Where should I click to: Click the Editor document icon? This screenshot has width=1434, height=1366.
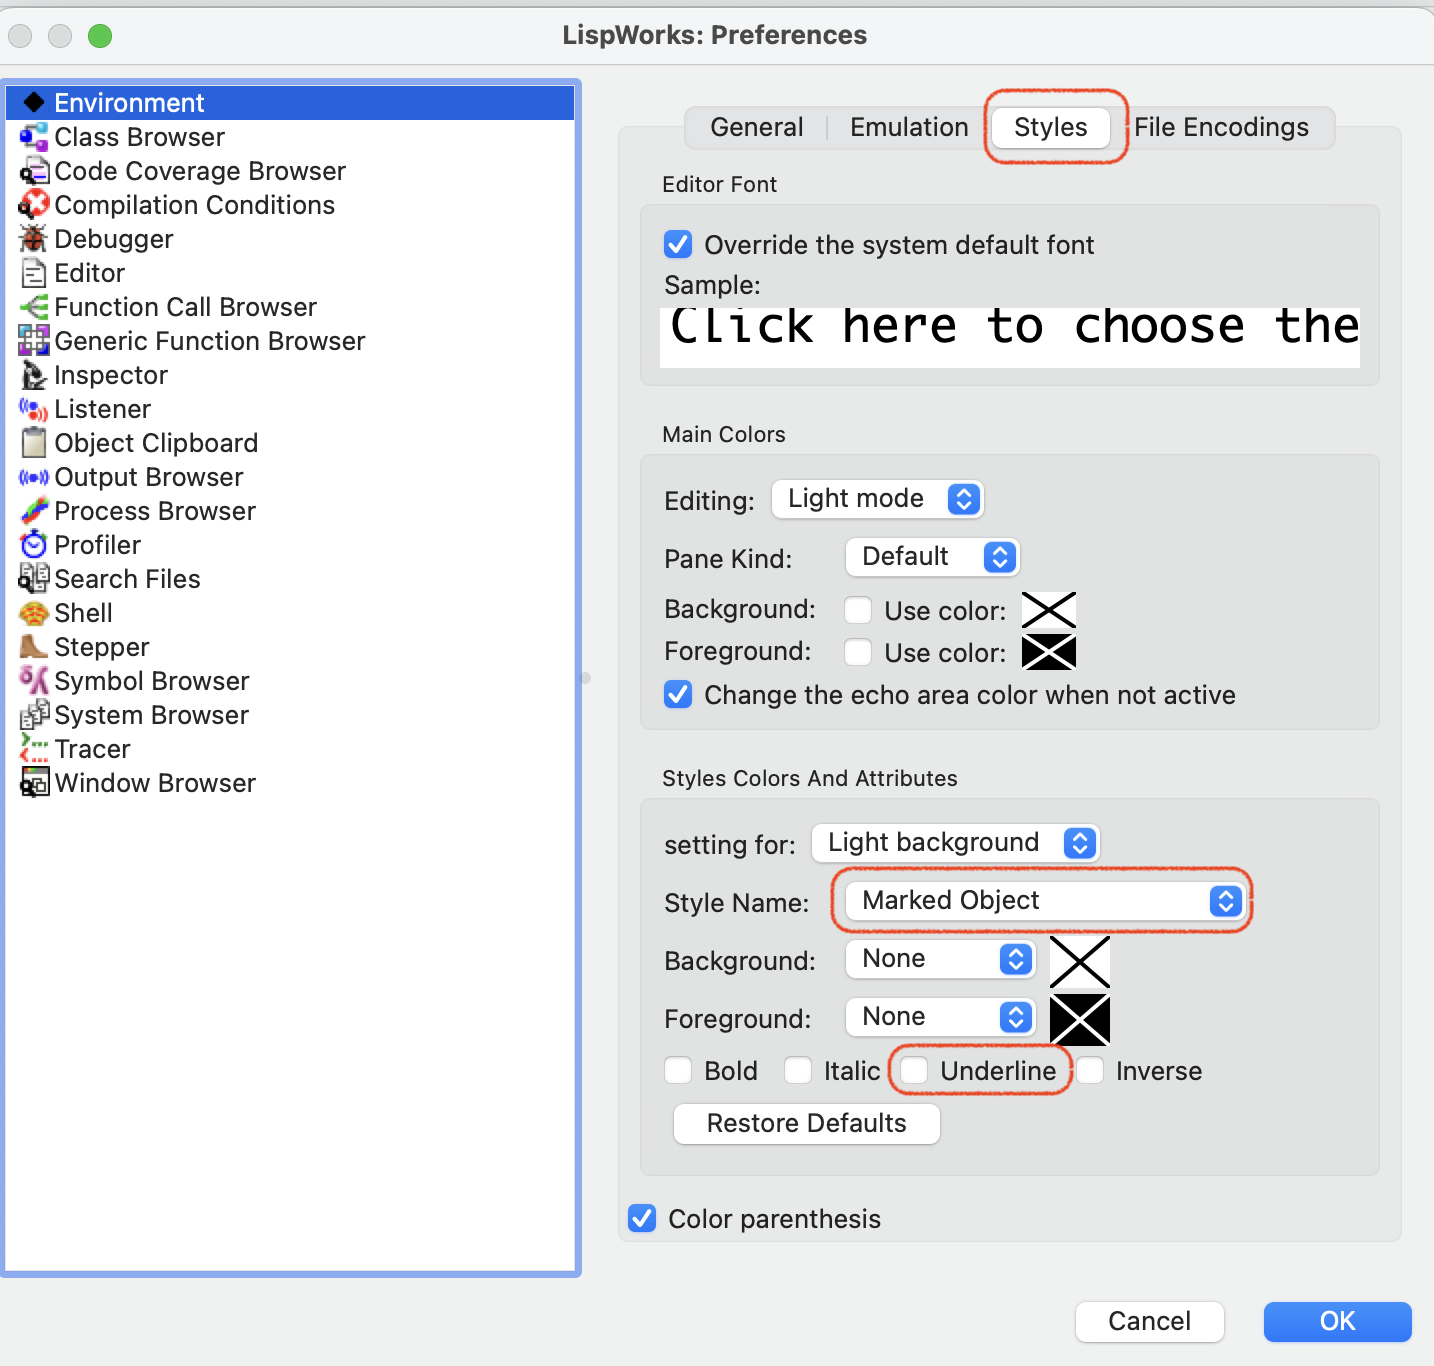[x=34, y=272]
